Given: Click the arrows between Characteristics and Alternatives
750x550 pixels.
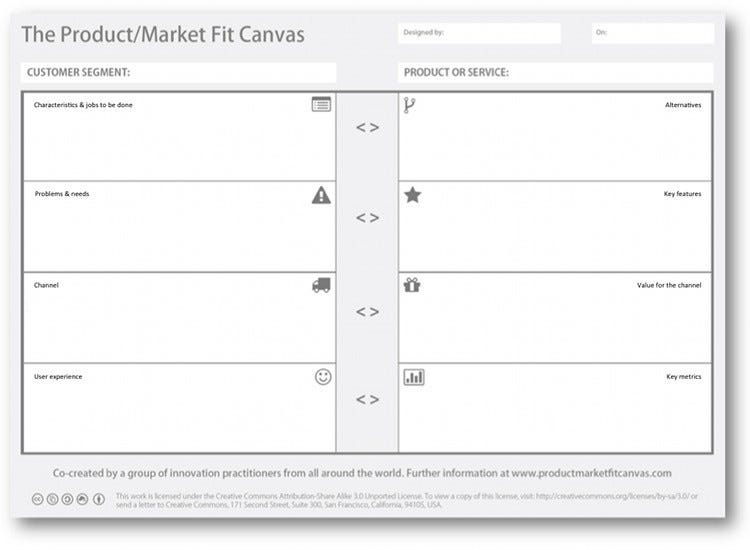Looking at the screenshot, I should click(367, 128).
